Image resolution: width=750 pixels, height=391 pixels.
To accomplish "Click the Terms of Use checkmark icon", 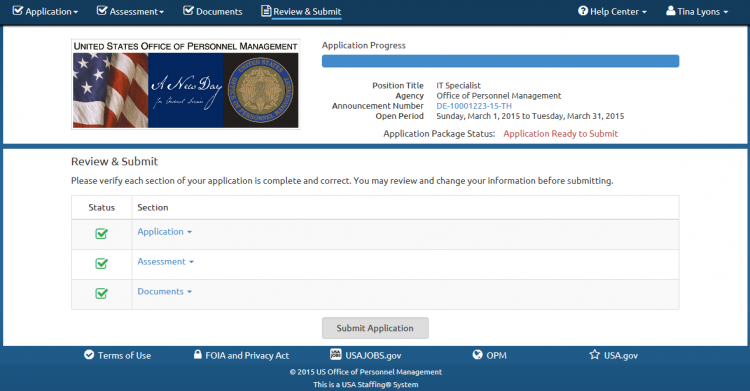I will pyautogui.click(x=89, y=355).
